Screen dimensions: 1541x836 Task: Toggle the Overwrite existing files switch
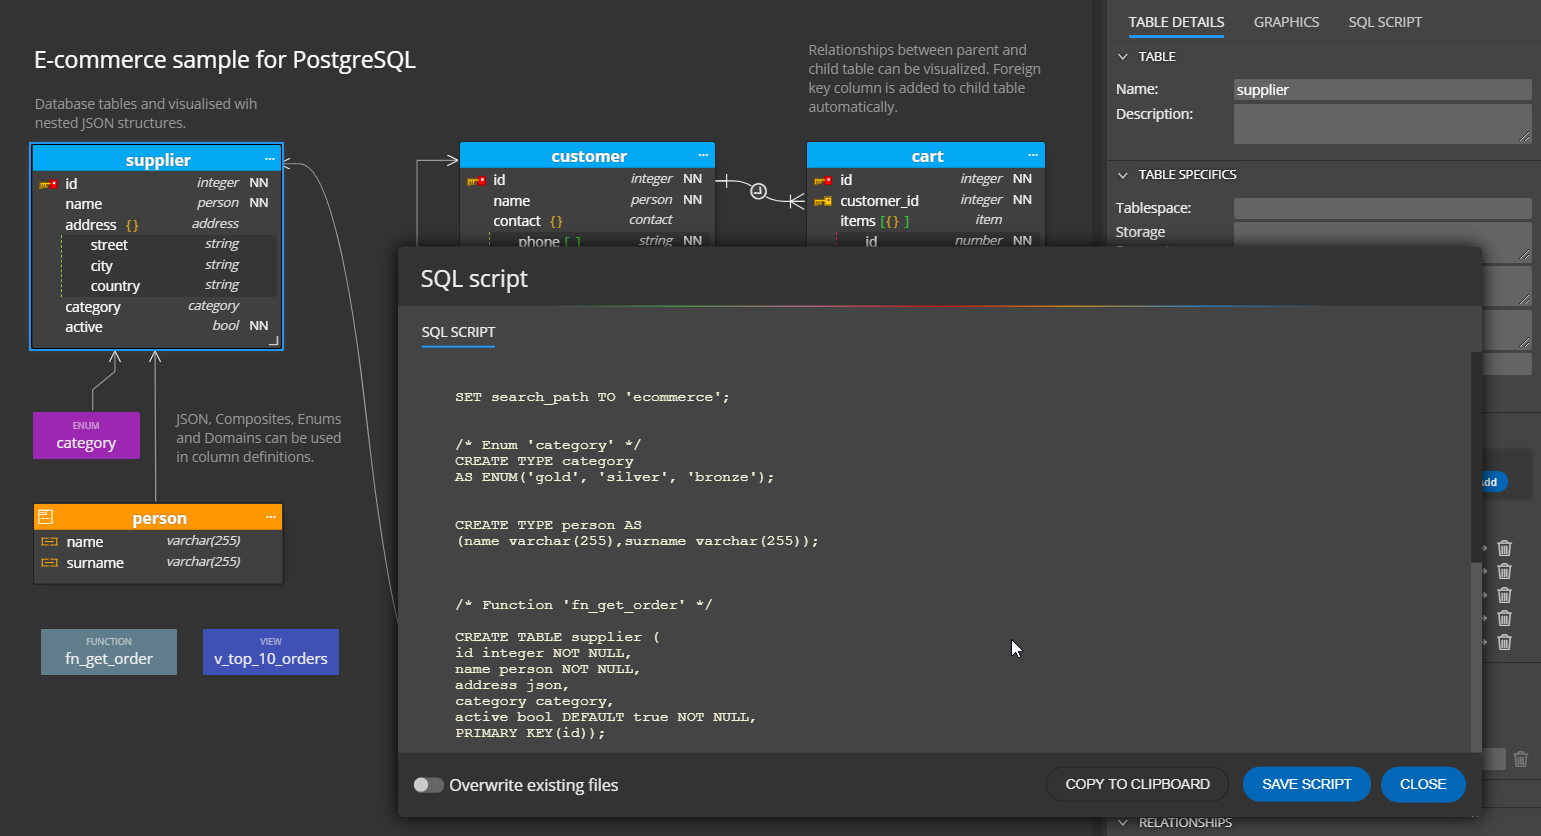pyautogui.click(x=429, y=785)
